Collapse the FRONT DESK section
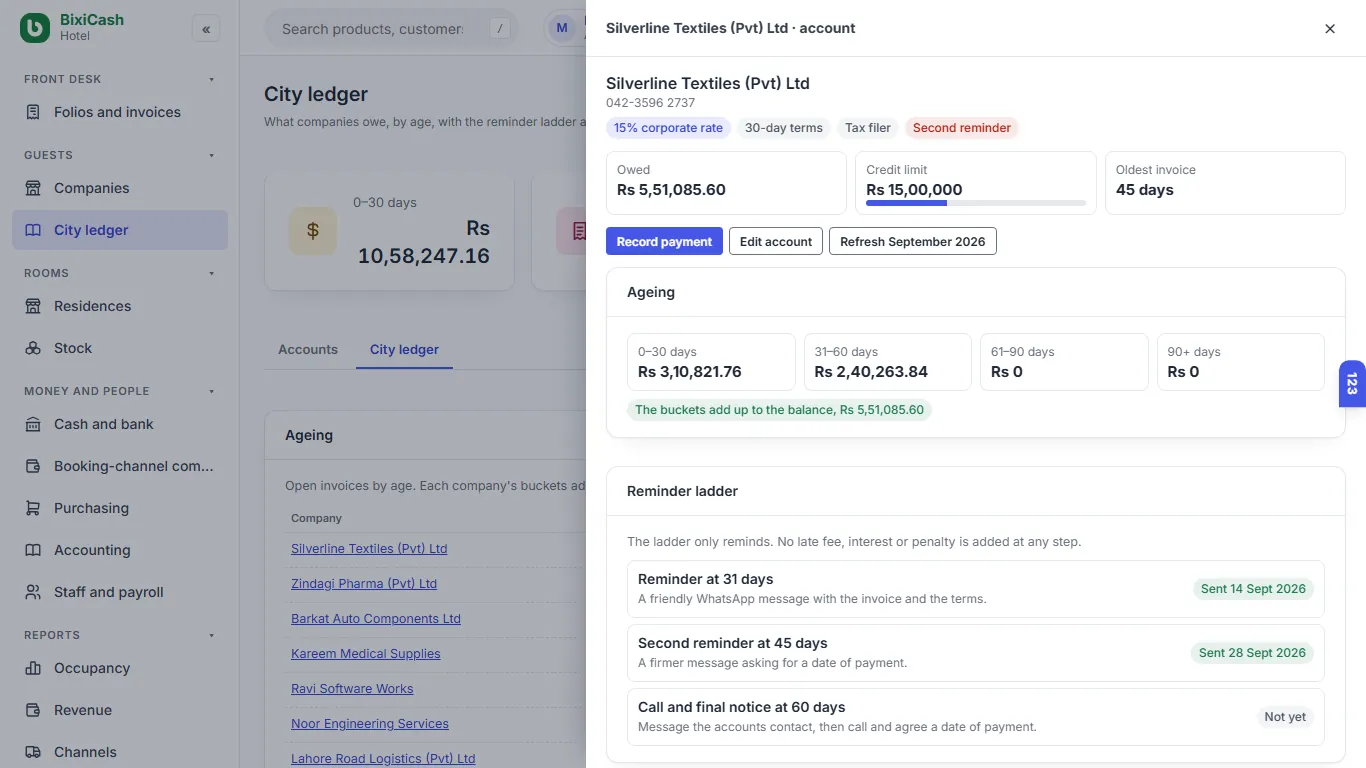 (211, 79)
